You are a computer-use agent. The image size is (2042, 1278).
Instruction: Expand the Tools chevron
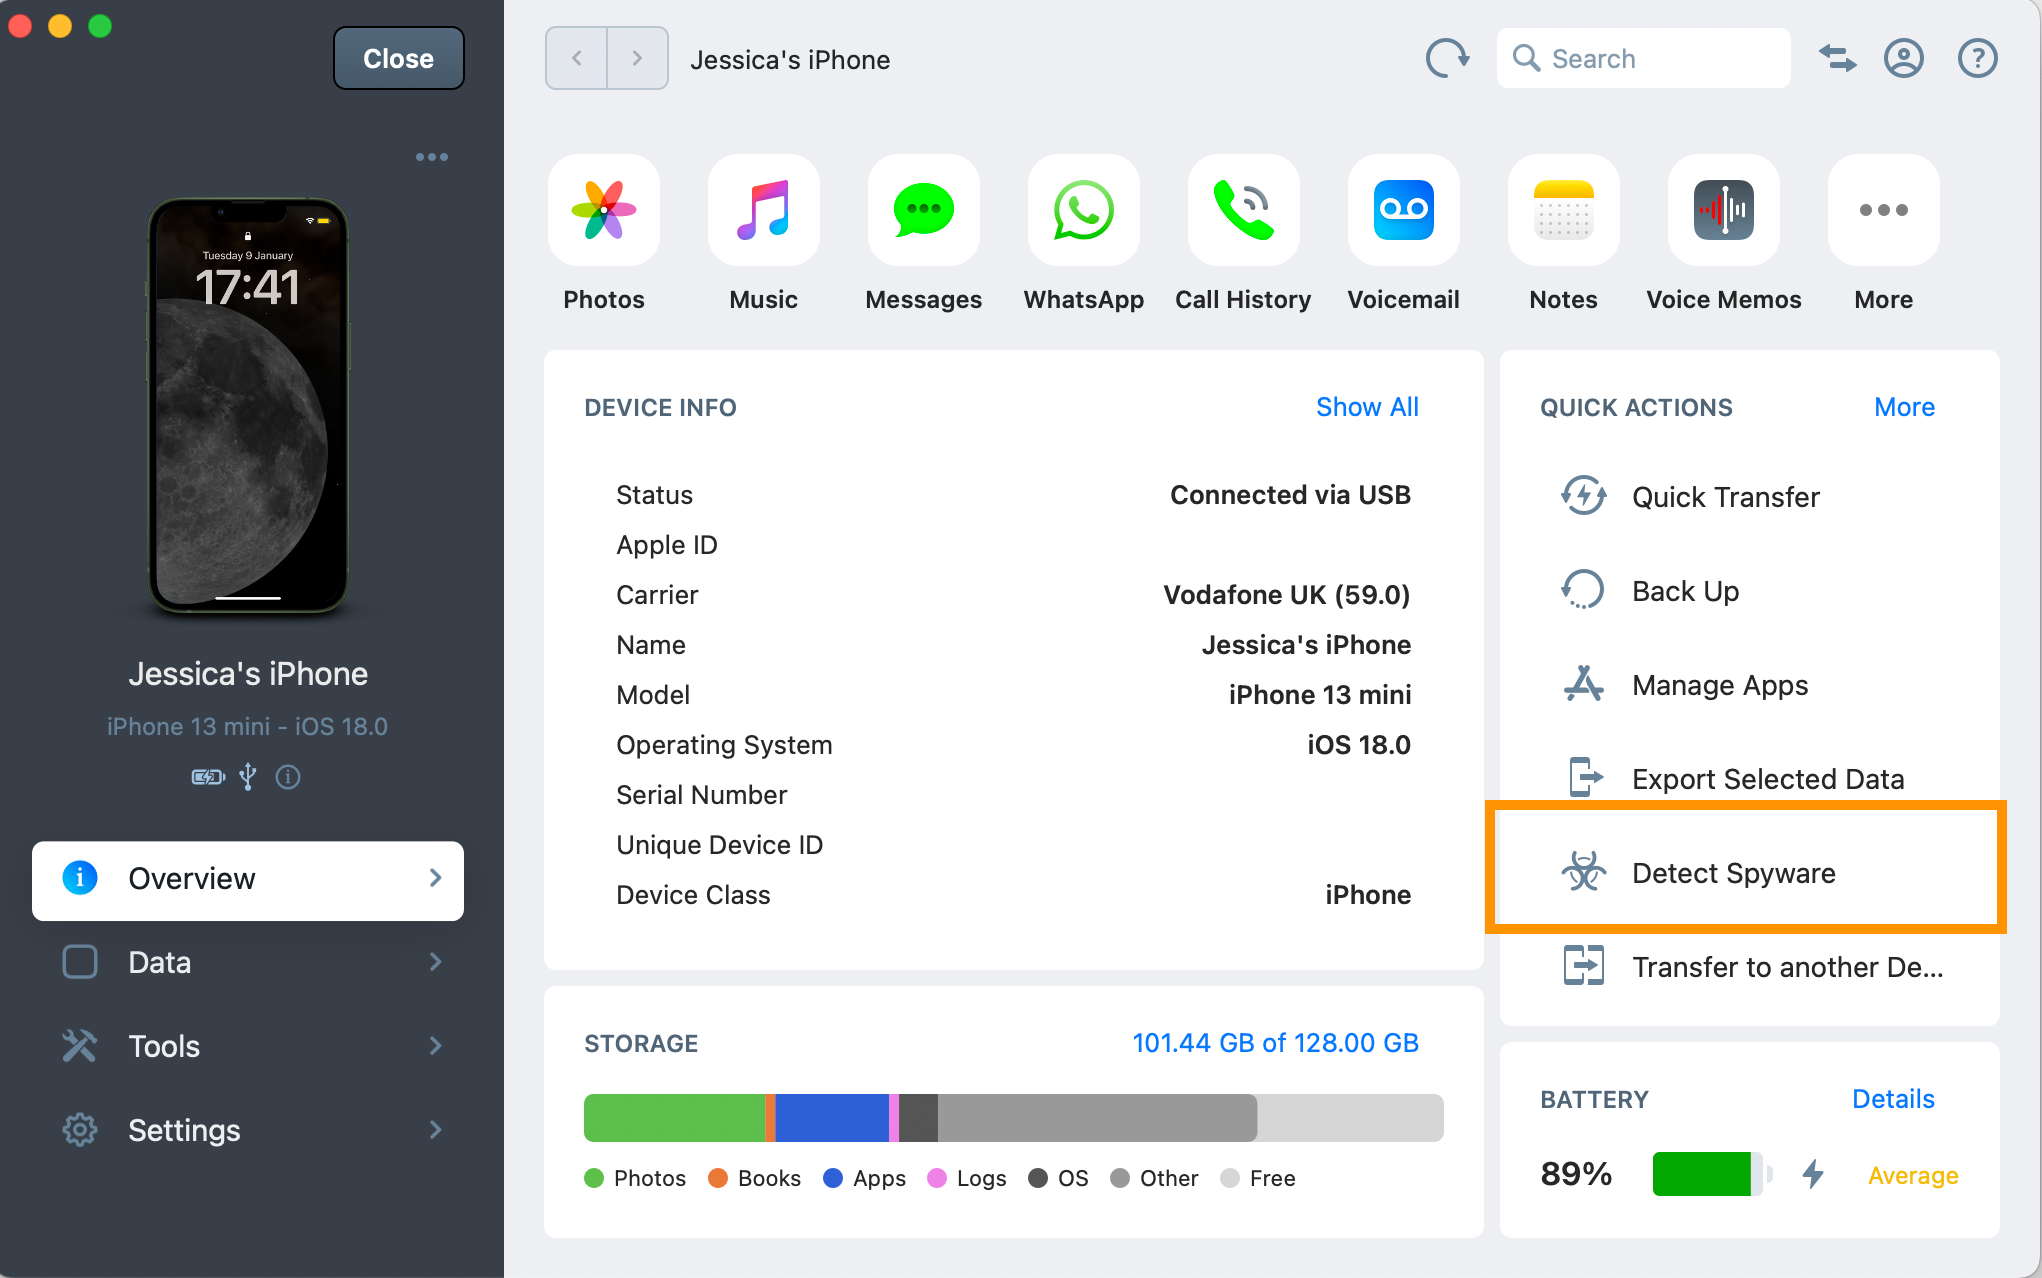435,1046
